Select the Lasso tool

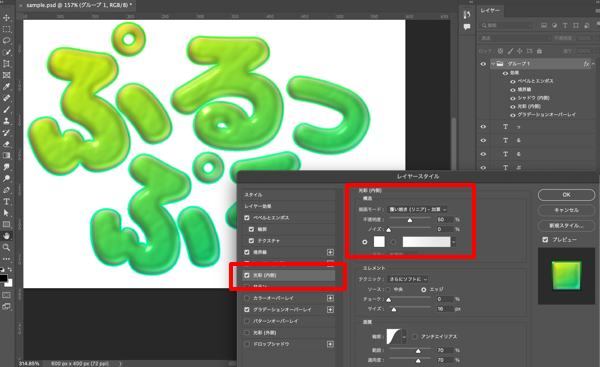coord(7,41)
